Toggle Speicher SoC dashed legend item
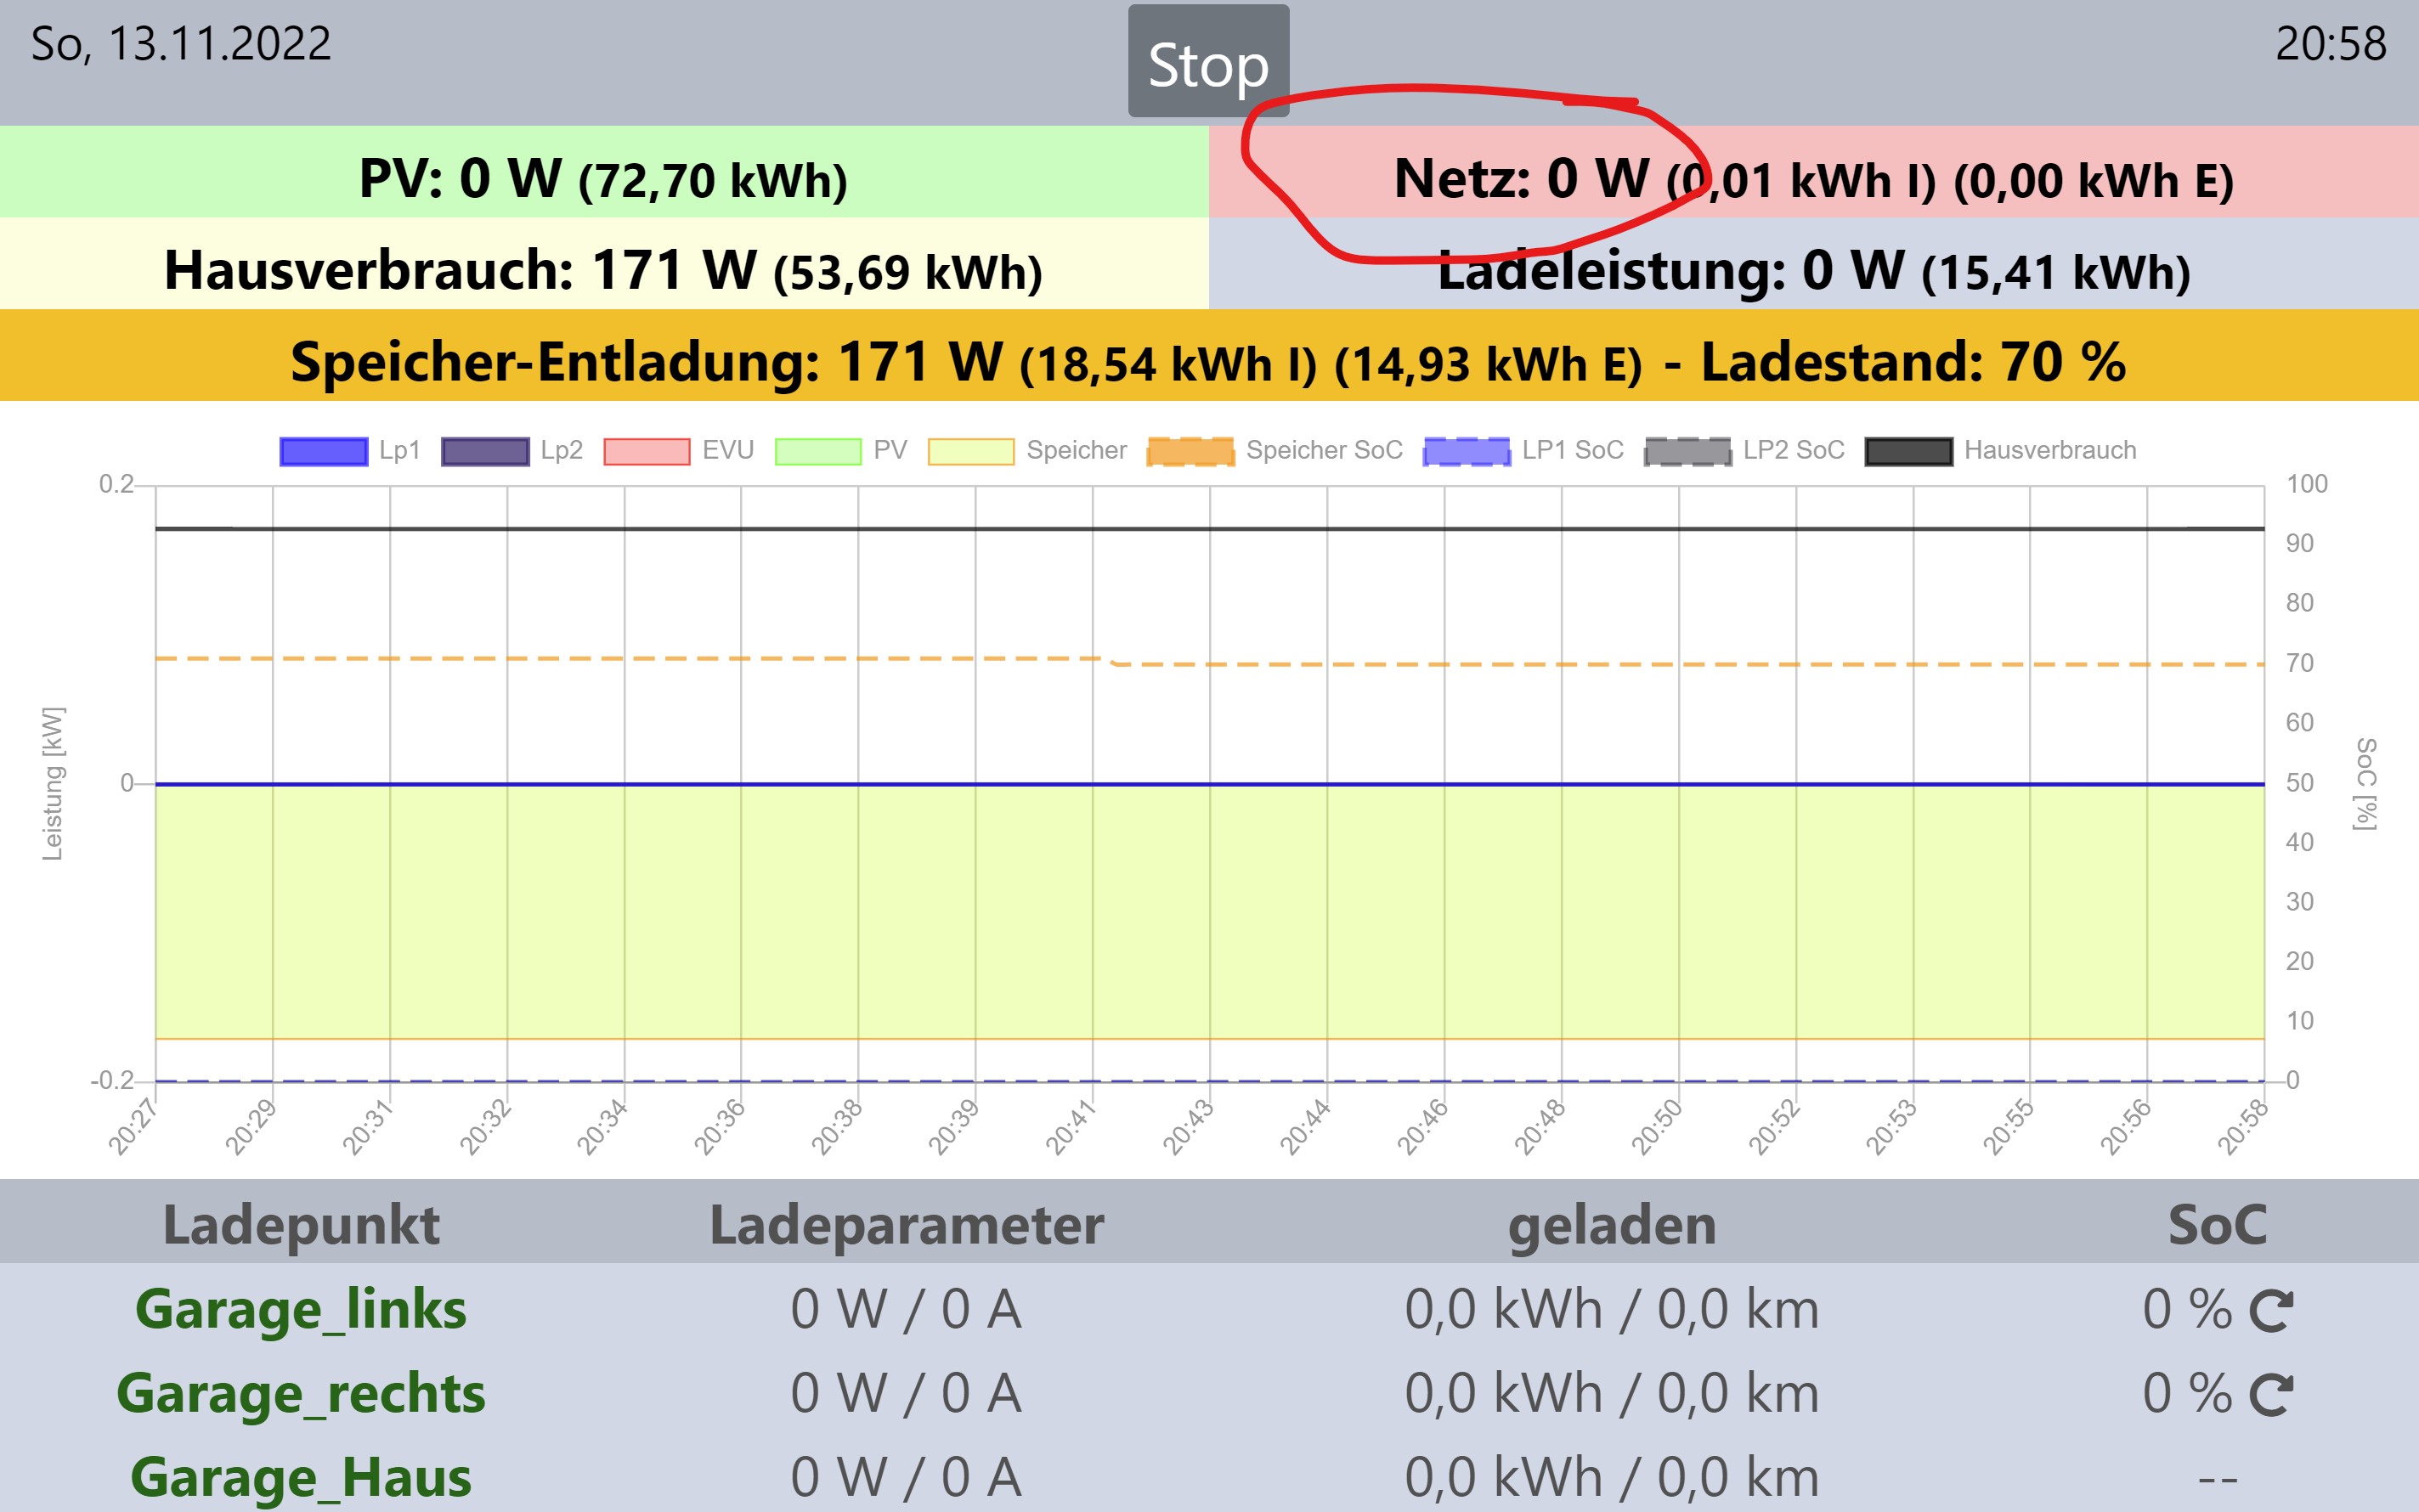This screenshot has height=1512, width=2419. (1190, 451)
